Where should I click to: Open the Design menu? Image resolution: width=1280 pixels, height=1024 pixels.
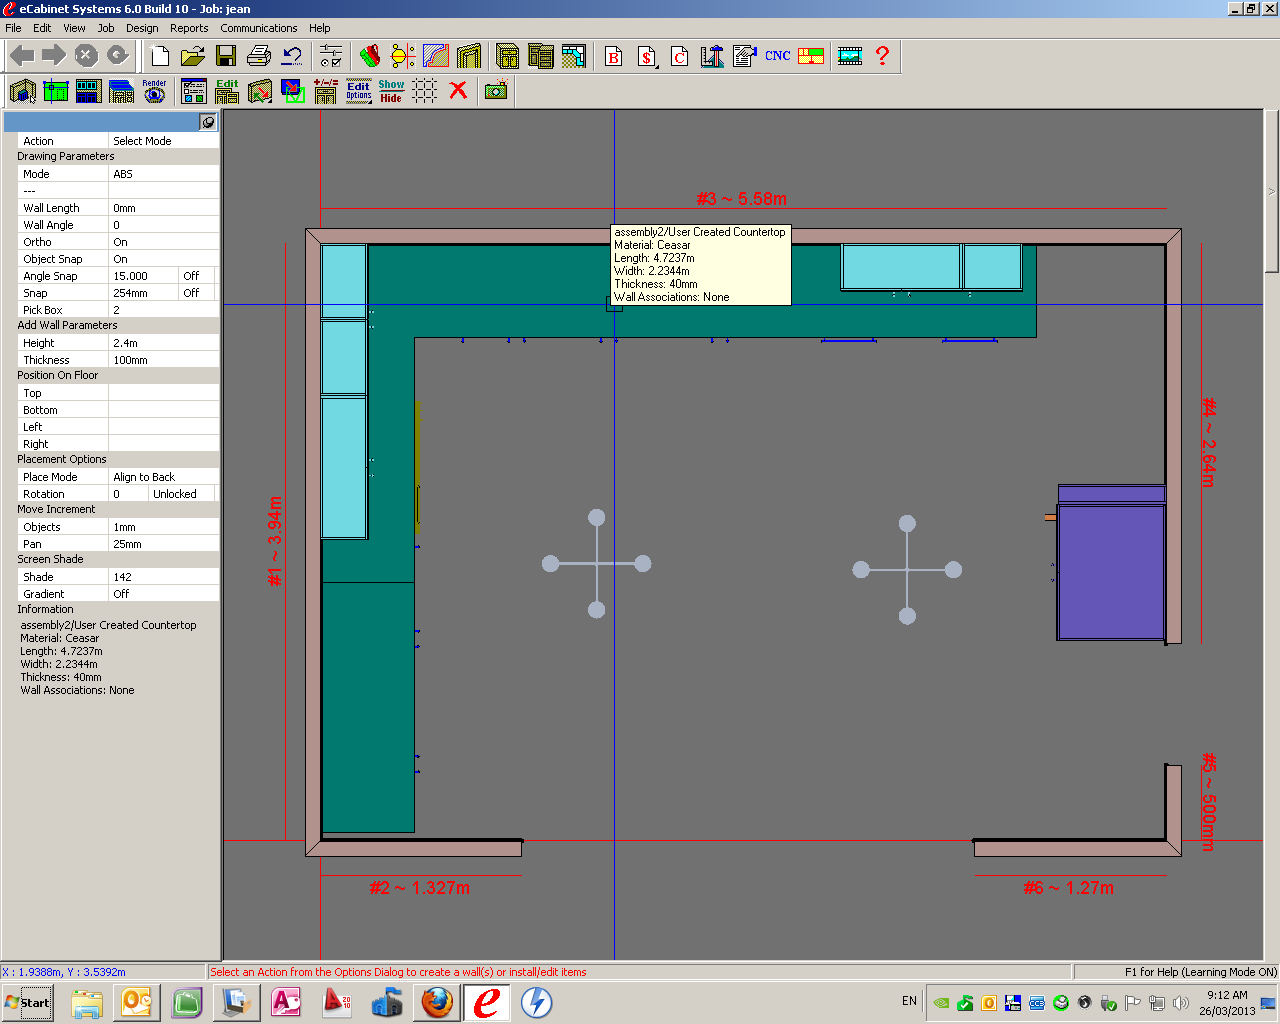click(x=142, y=28)
